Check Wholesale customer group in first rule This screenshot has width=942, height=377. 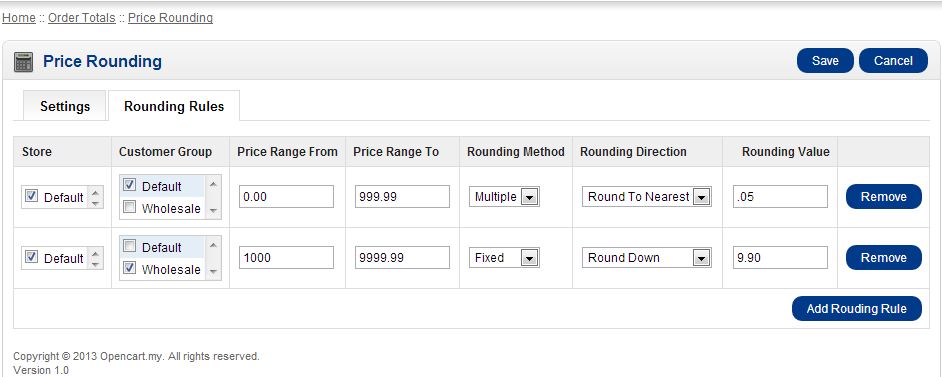coord(129,208)
